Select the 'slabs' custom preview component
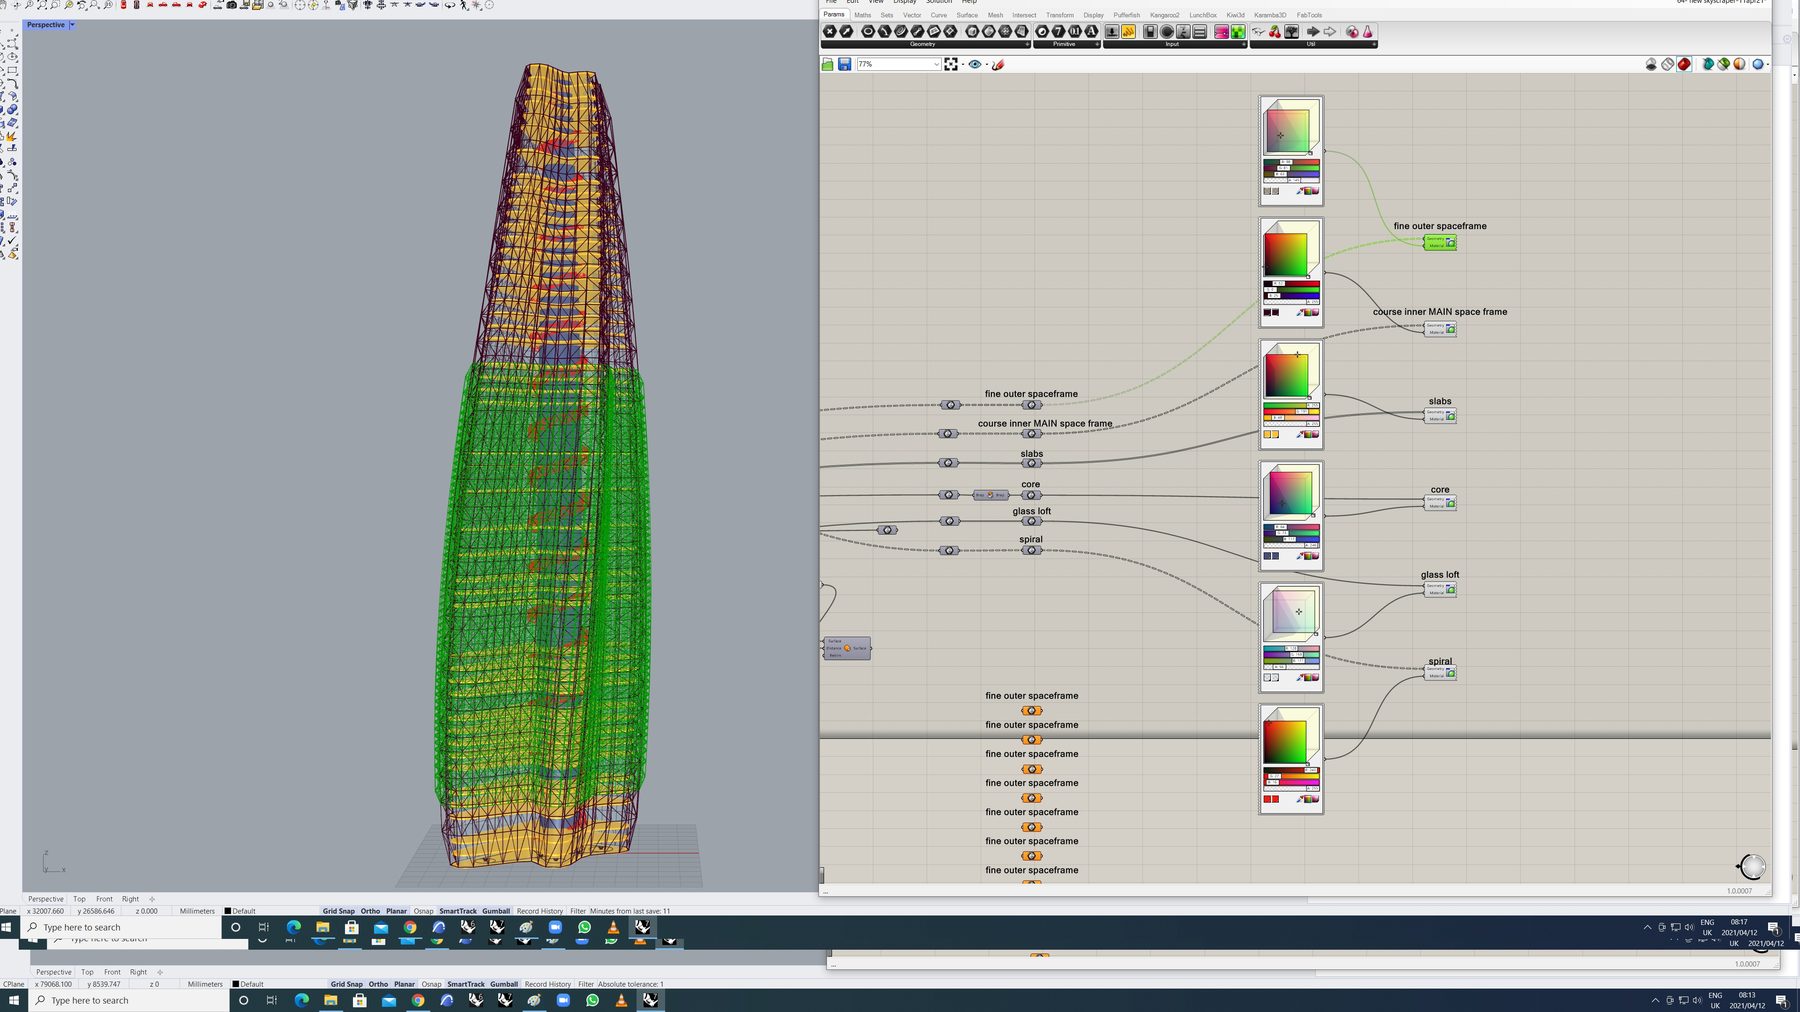Image resolution: width=1800 pixels, height=1012 pixels. tap(1440, 415)
